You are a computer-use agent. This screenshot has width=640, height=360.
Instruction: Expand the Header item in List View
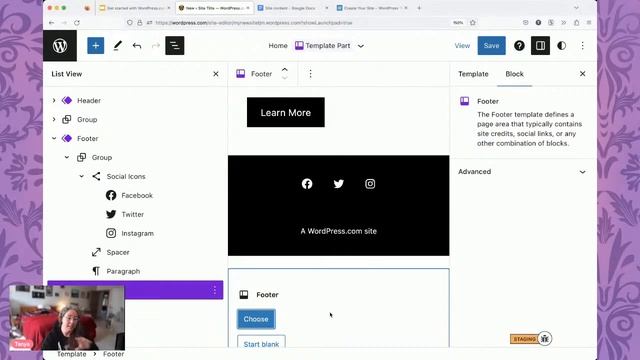click(x=54, y=100)
